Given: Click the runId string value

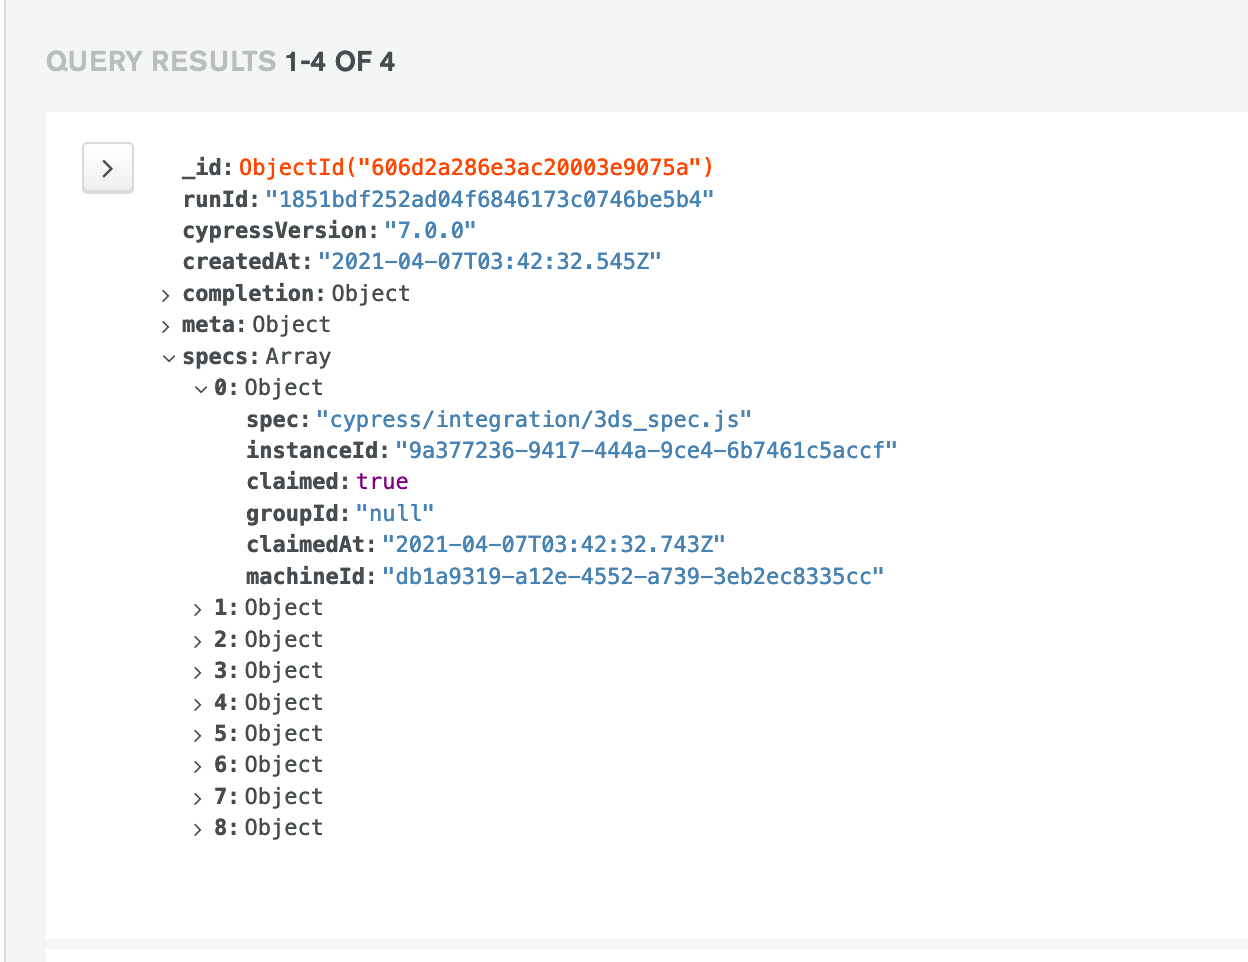Looking at the screenshot, I should (489, 199).
